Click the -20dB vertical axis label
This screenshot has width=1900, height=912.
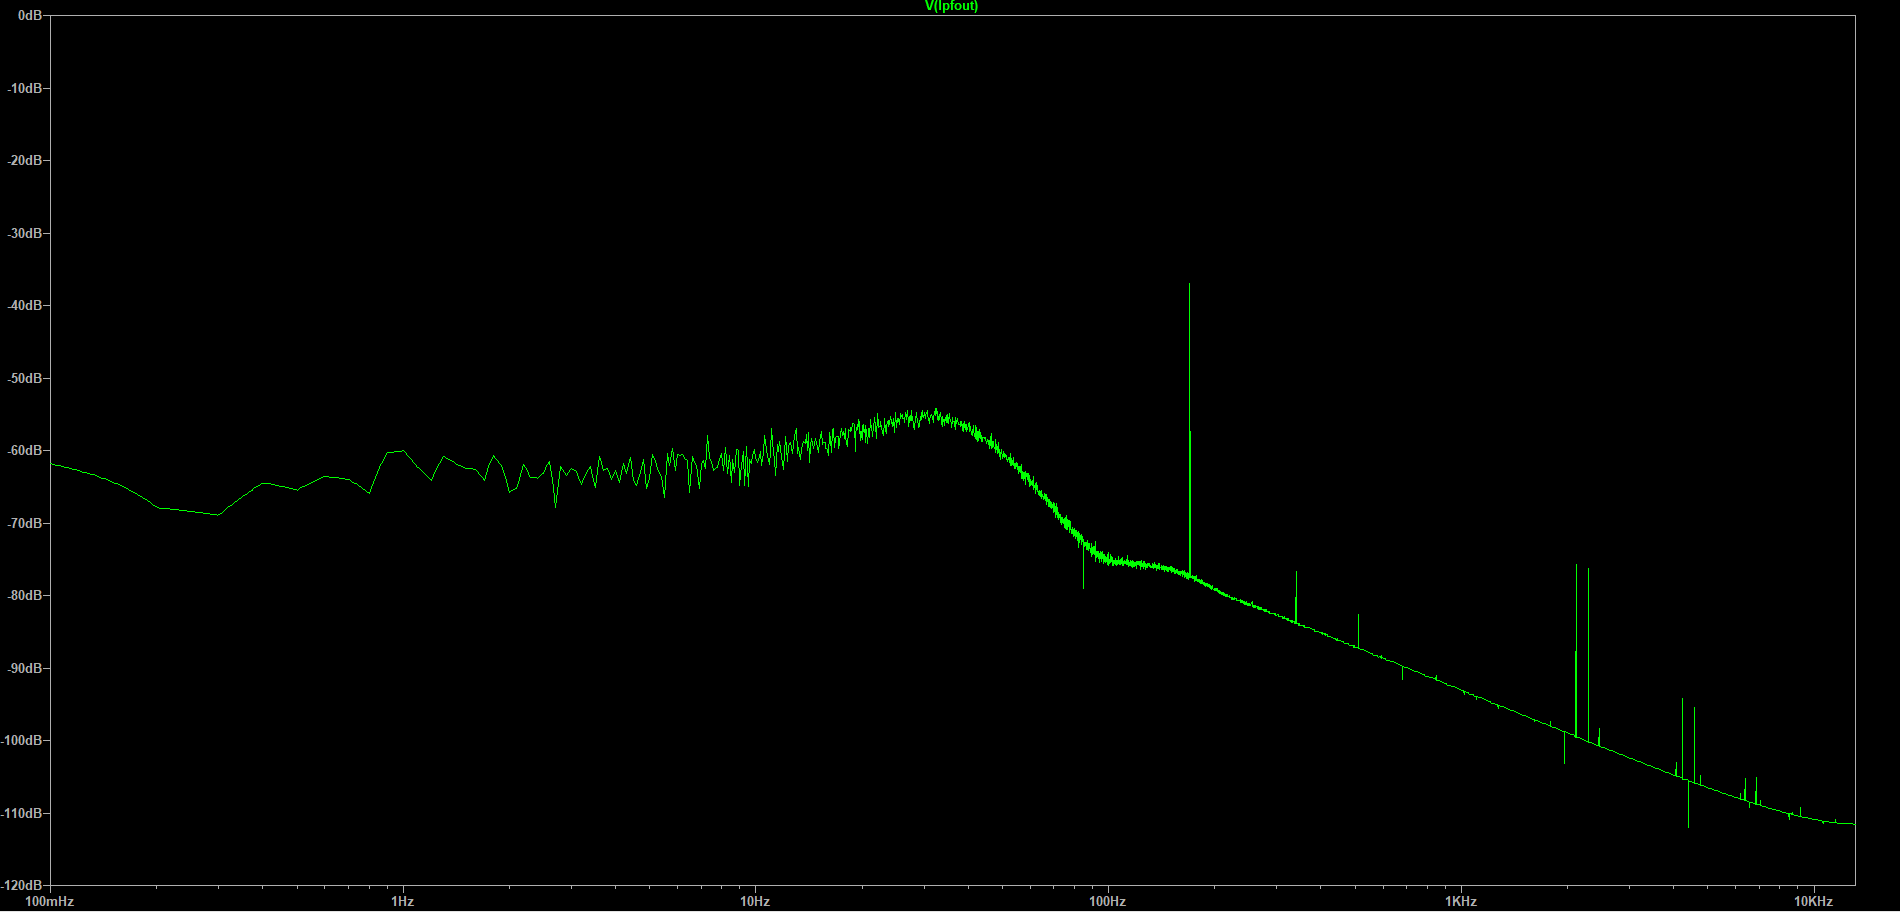pos(25,160)
